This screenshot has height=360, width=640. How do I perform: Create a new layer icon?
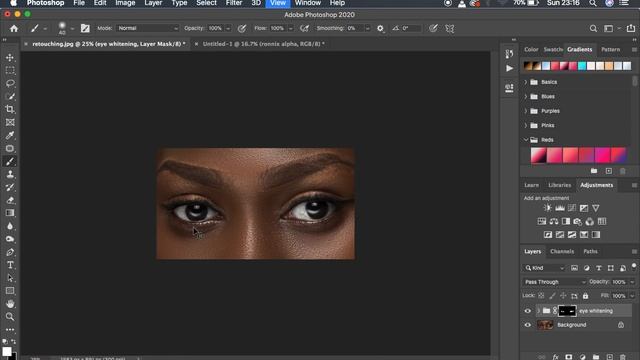click(x=609, y=357)
